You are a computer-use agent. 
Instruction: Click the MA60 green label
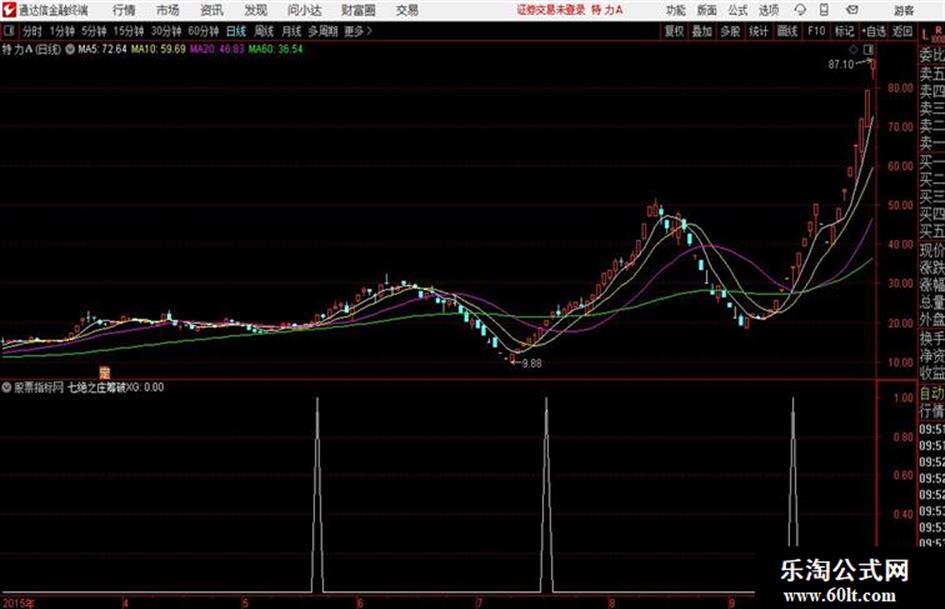275,49
